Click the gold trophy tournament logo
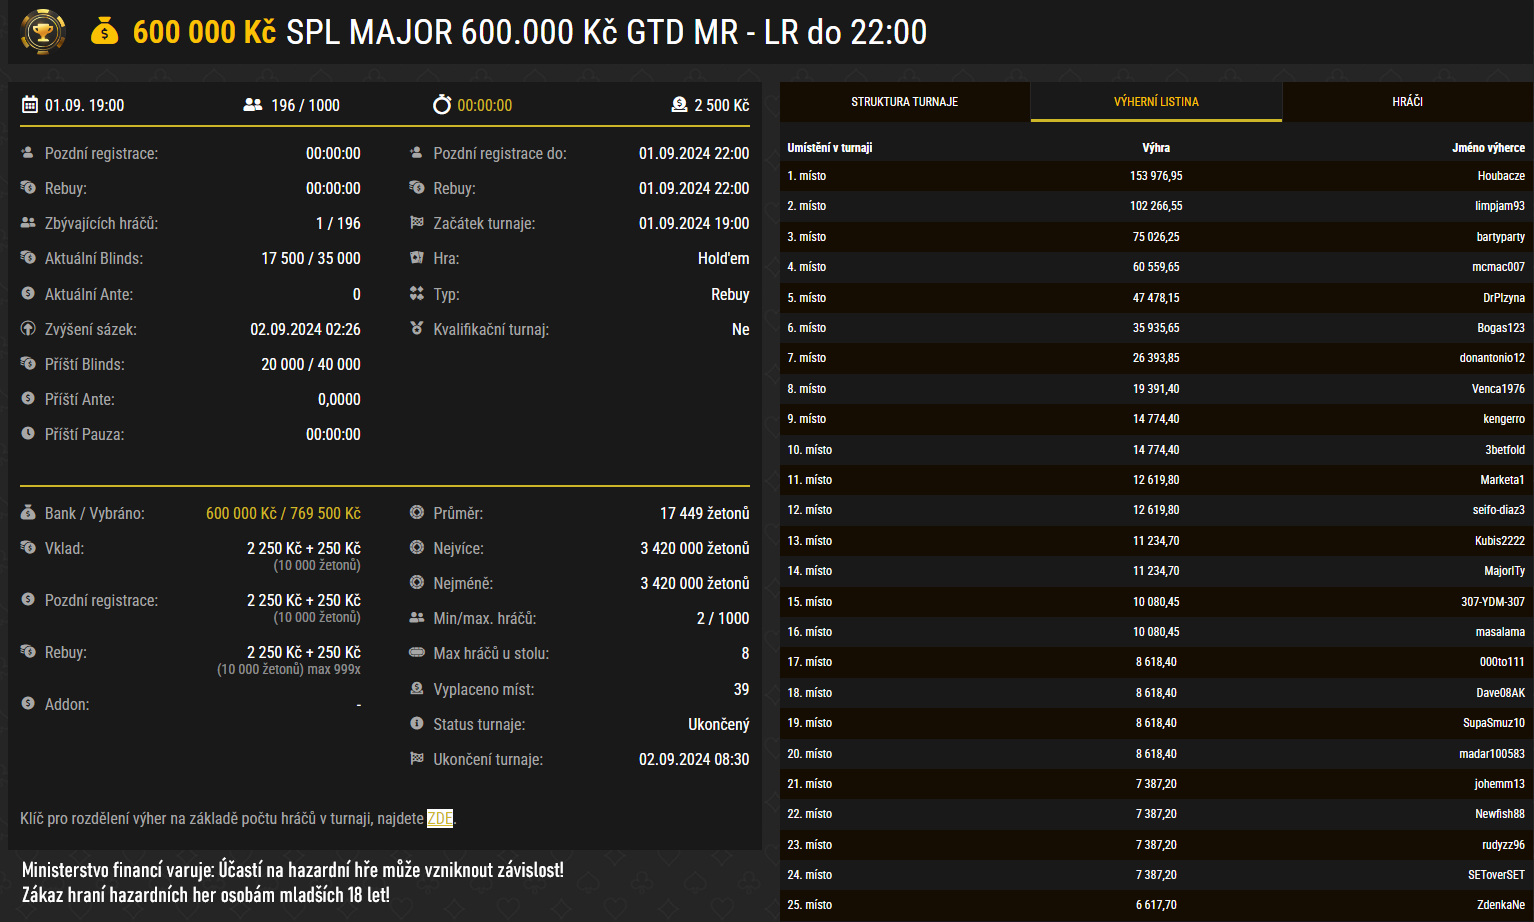This screenshot has width=1534, height=922. pyautogui.click(x=43, y=32)
